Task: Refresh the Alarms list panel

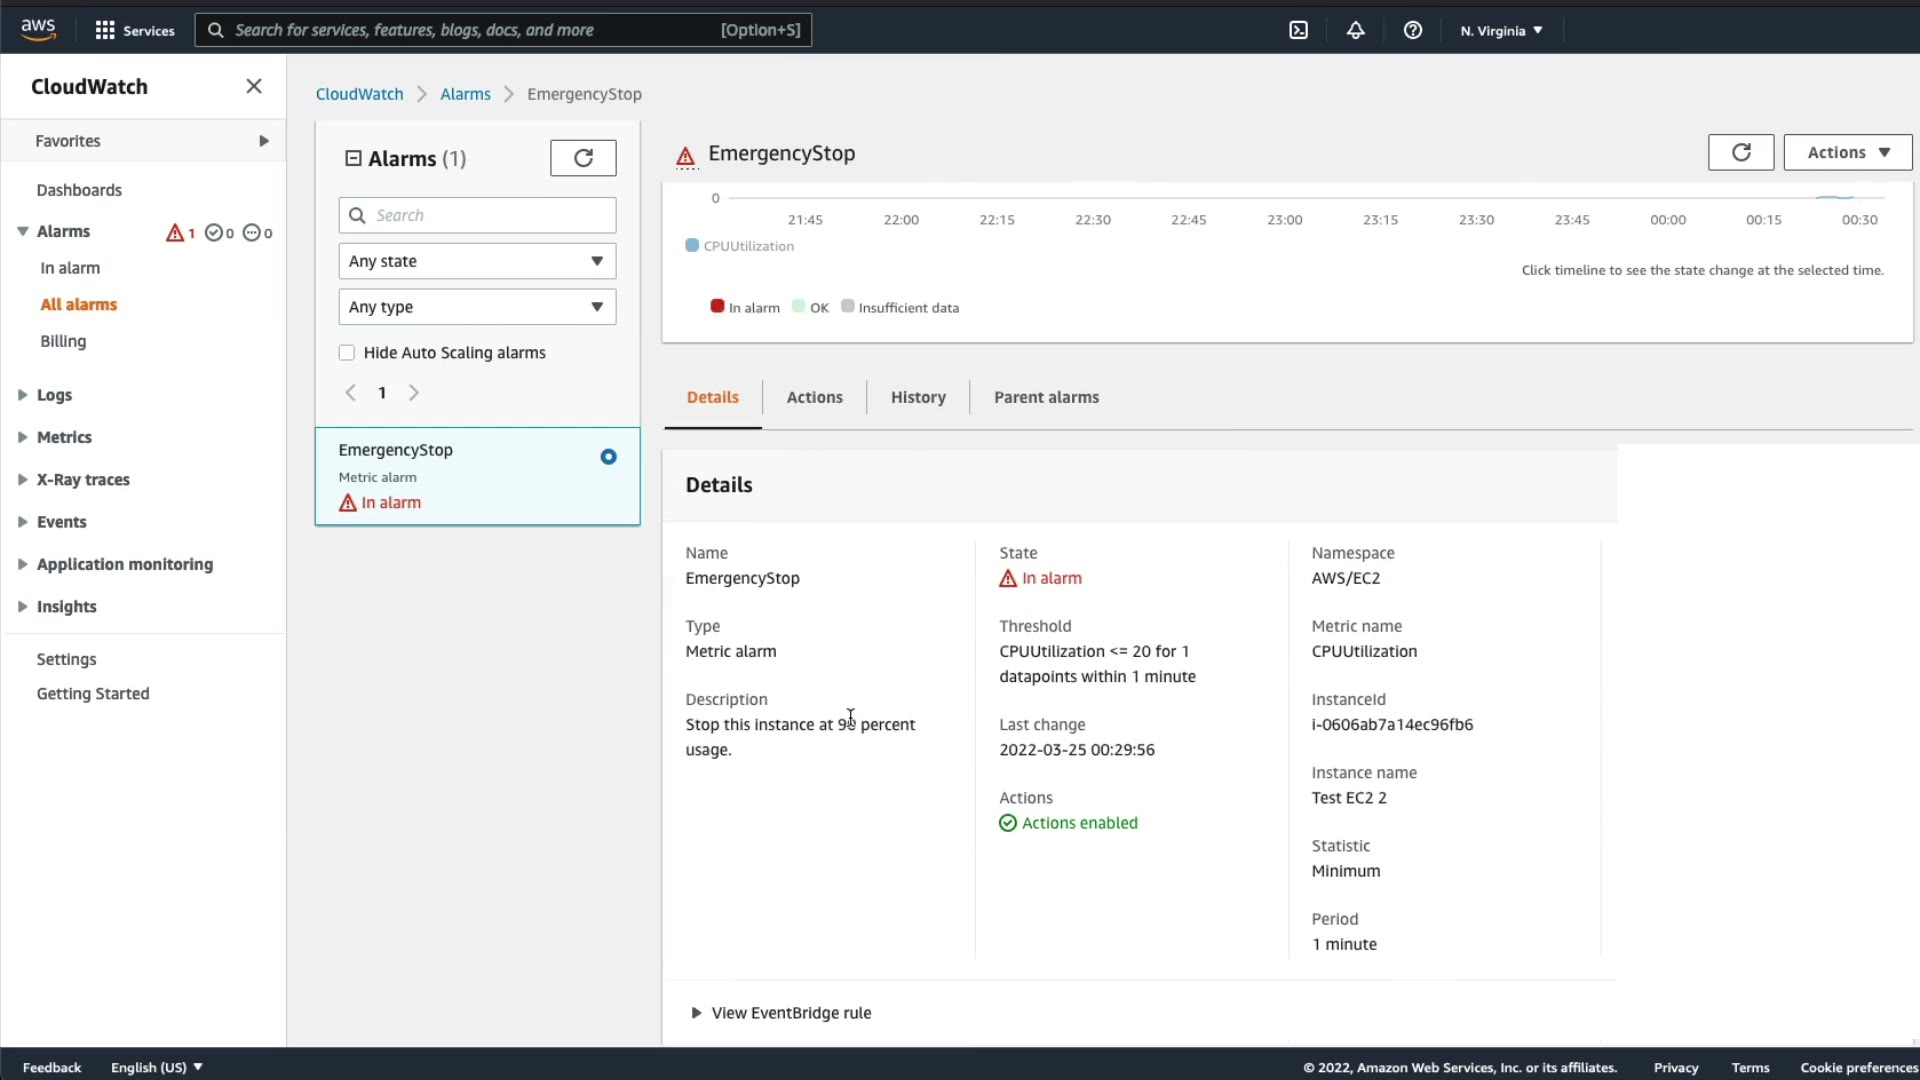Action: pyautogui.click(x=583, y=158)
